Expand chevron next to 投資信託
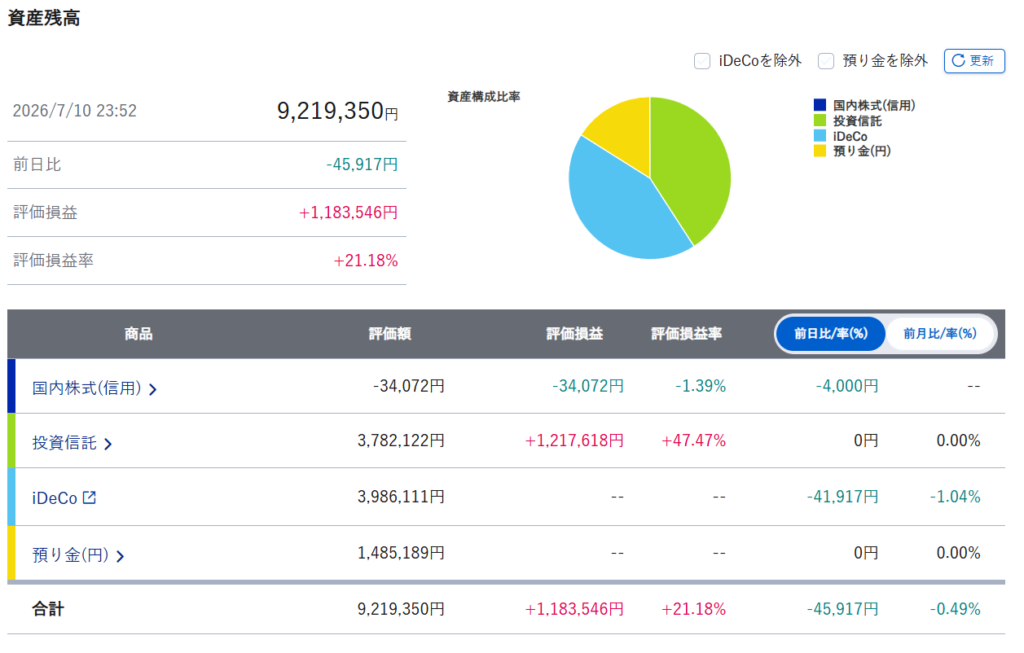This screenshot has height=653, width=1024. (x=108, y=444)
